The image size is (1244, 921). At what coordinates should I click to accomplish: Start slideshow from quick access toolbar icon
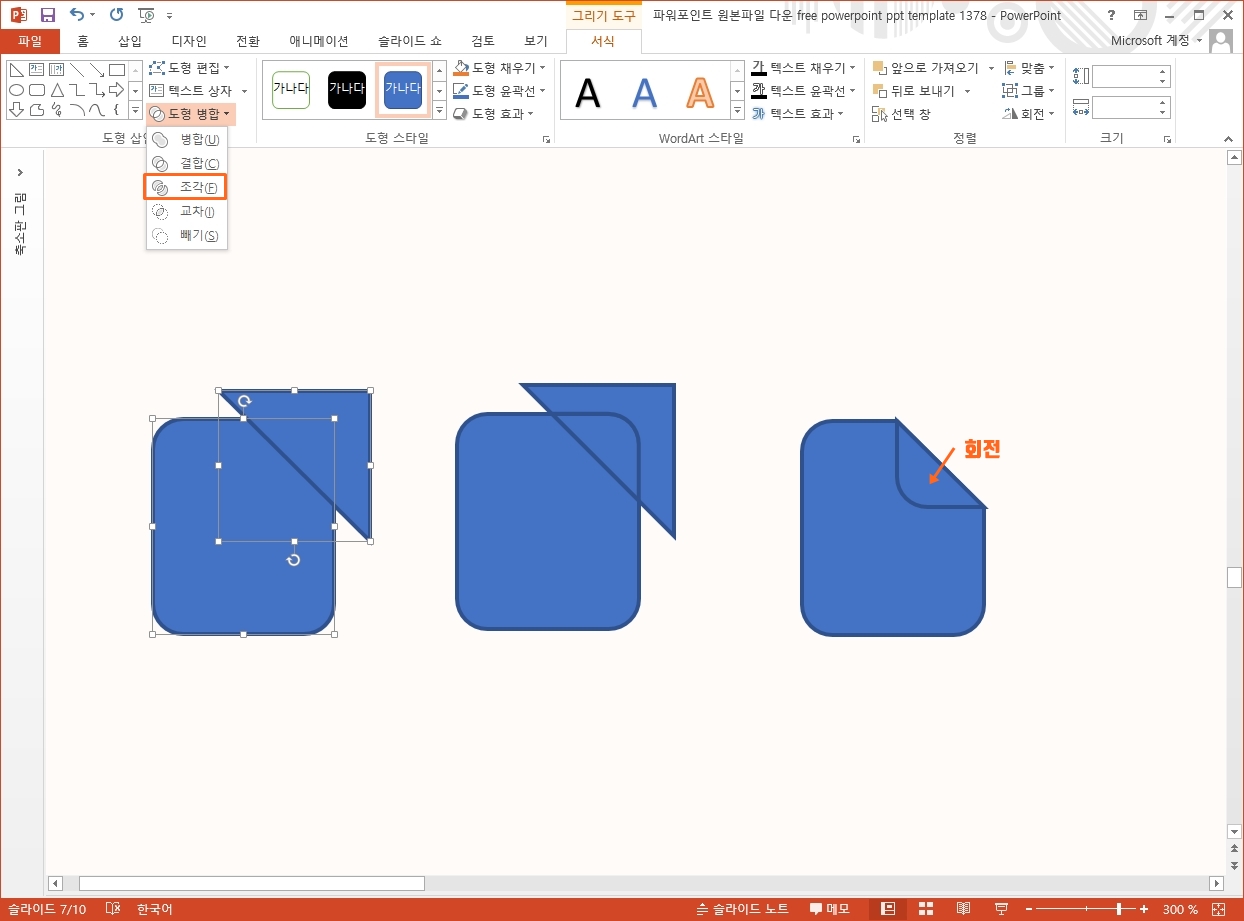(x=146, y=15)
